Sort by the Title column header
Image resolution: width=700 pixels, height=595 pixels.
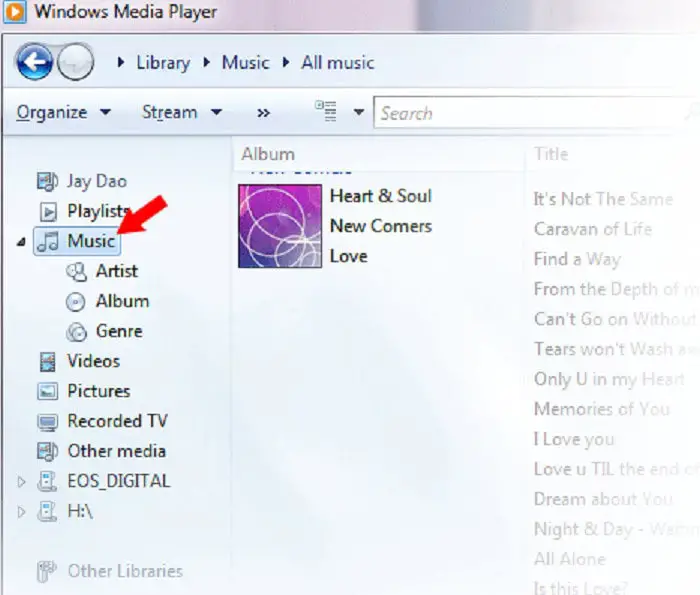click(551, 154)
